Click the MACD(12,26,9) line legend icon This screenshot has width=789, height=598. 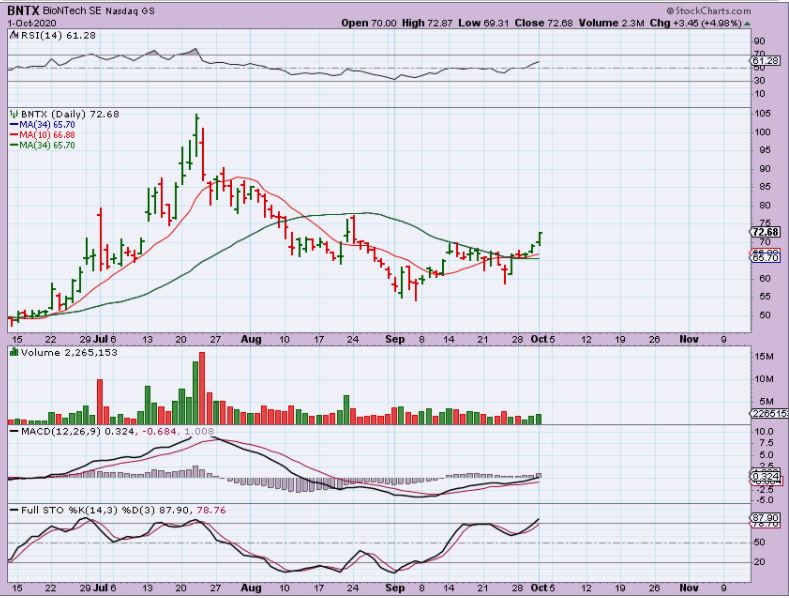(13, 431)
